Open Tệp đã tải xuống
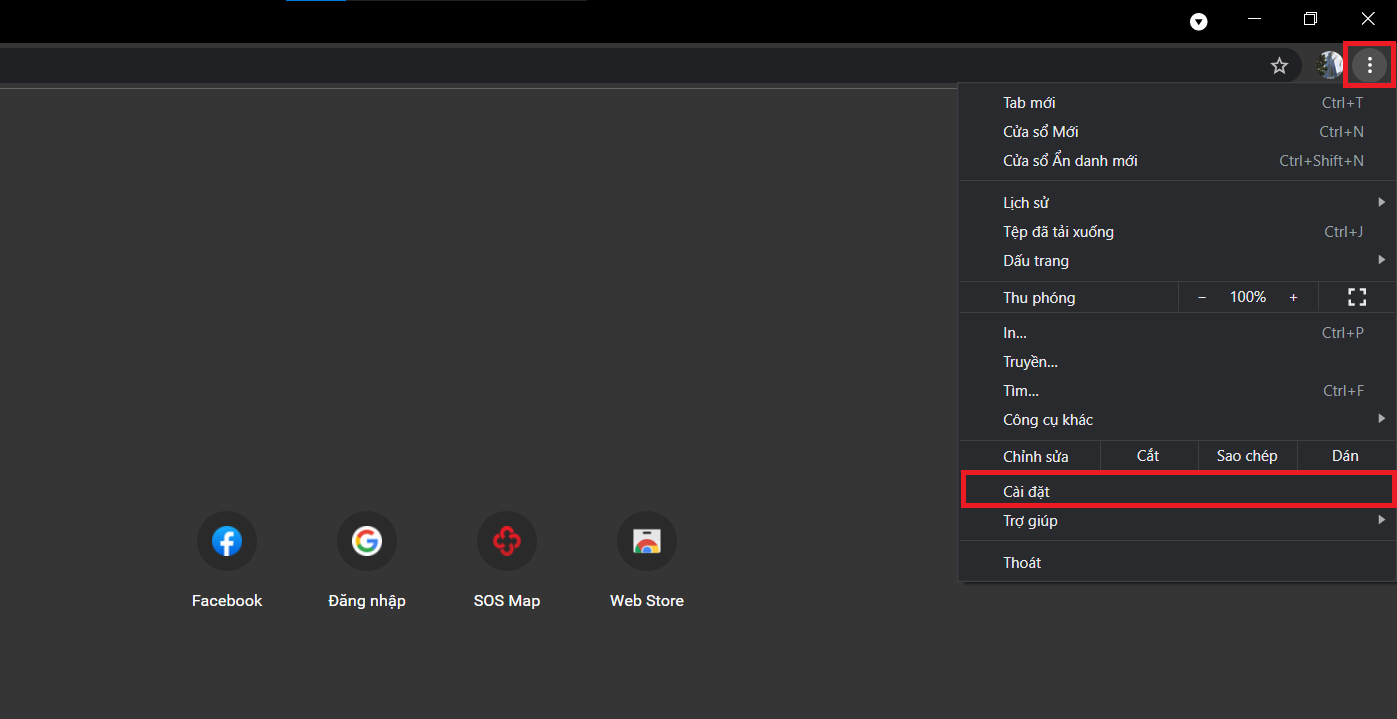 [1177, 232]
